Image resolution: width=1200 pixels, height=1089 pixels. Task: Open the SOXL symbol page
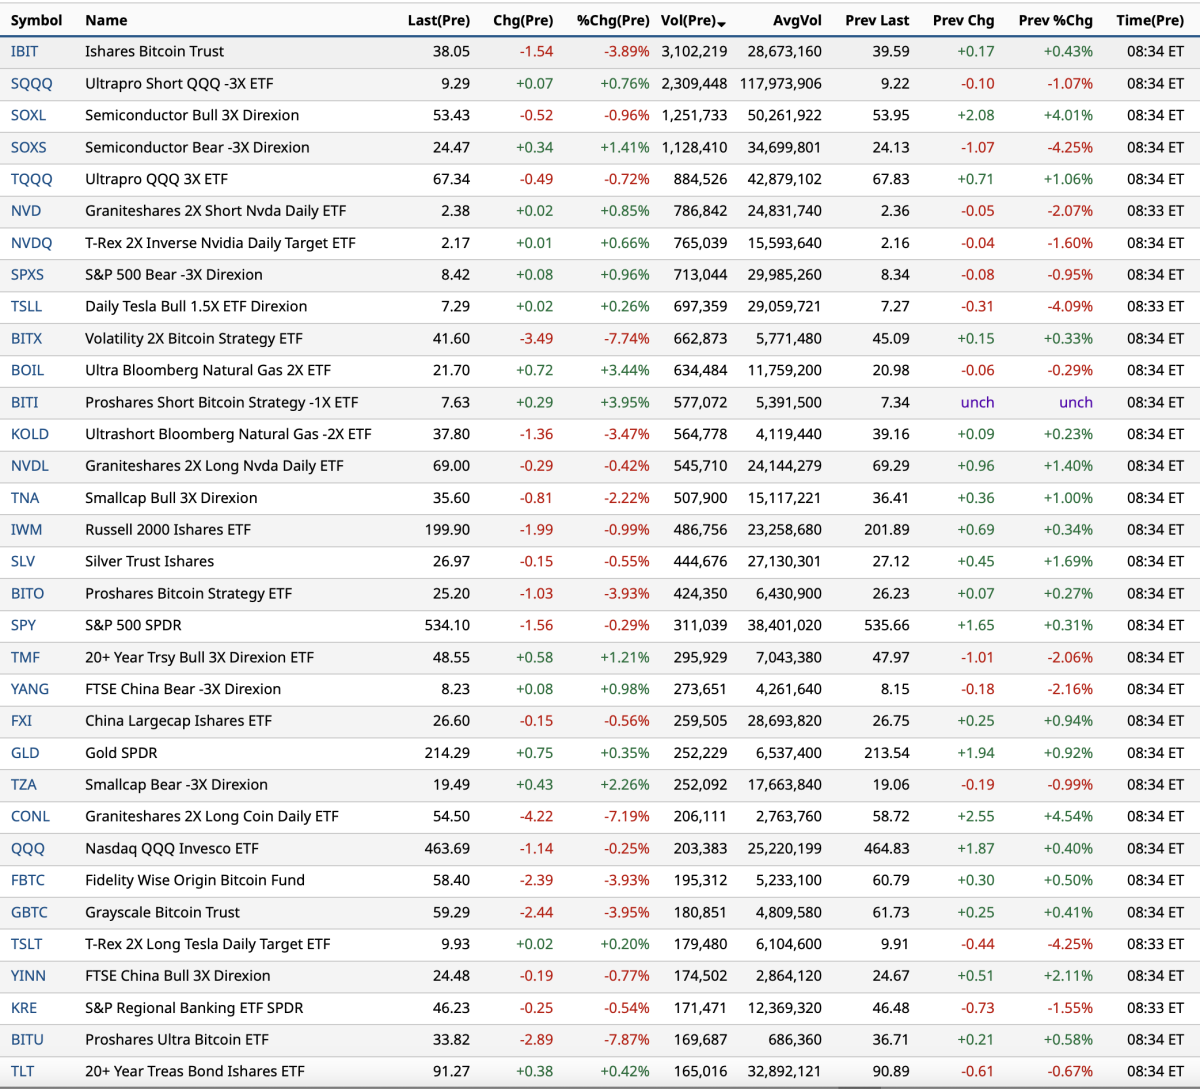tap(28, 115)
